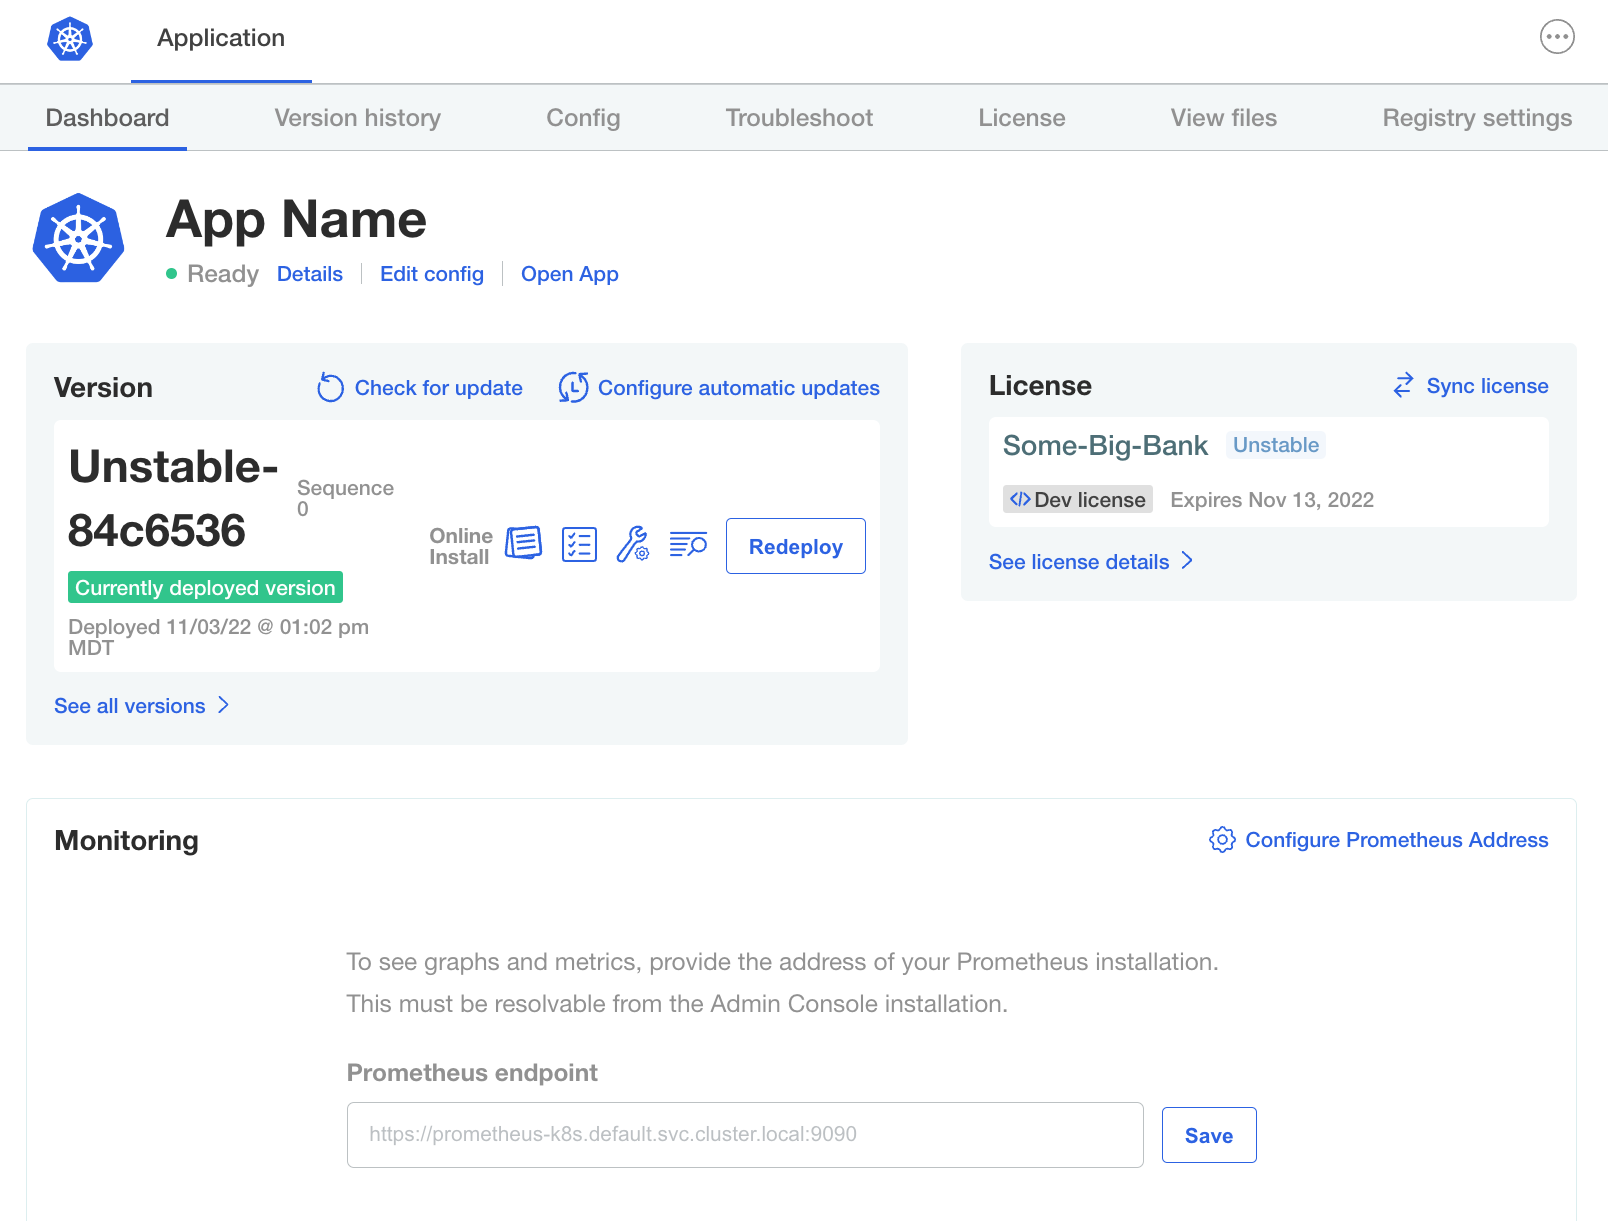Open the release notes icon
The width and height of the screenshot is (1608, 1221).
tap(523, 544)
